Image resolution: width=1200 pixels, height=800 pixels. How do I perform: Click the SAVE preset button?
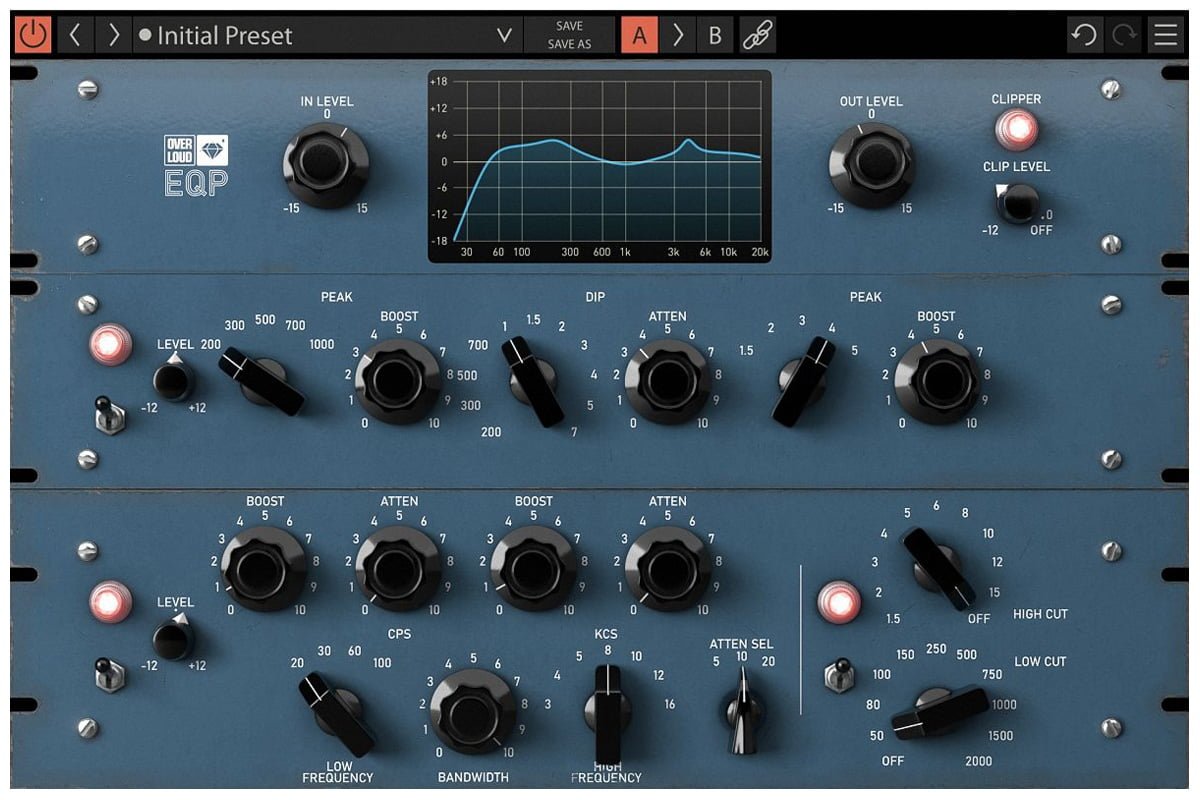569,26
